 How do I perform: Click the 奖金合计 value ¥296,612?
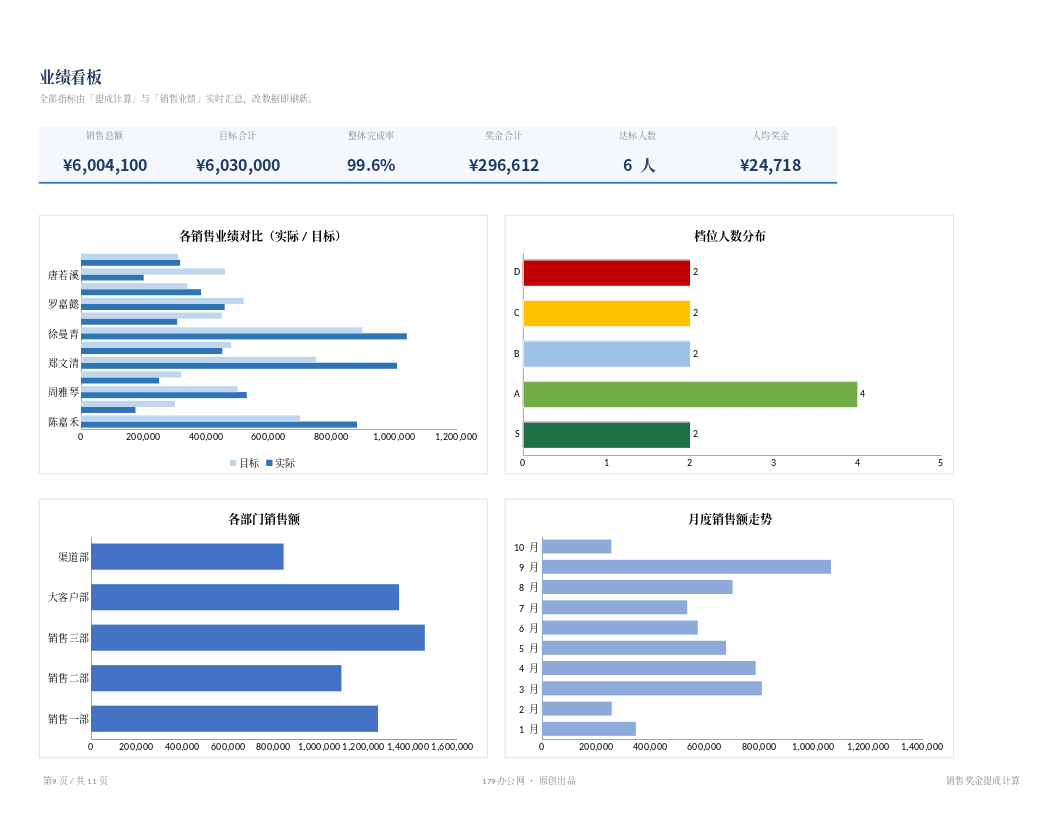pyautogui.click(x=504, y=165)
